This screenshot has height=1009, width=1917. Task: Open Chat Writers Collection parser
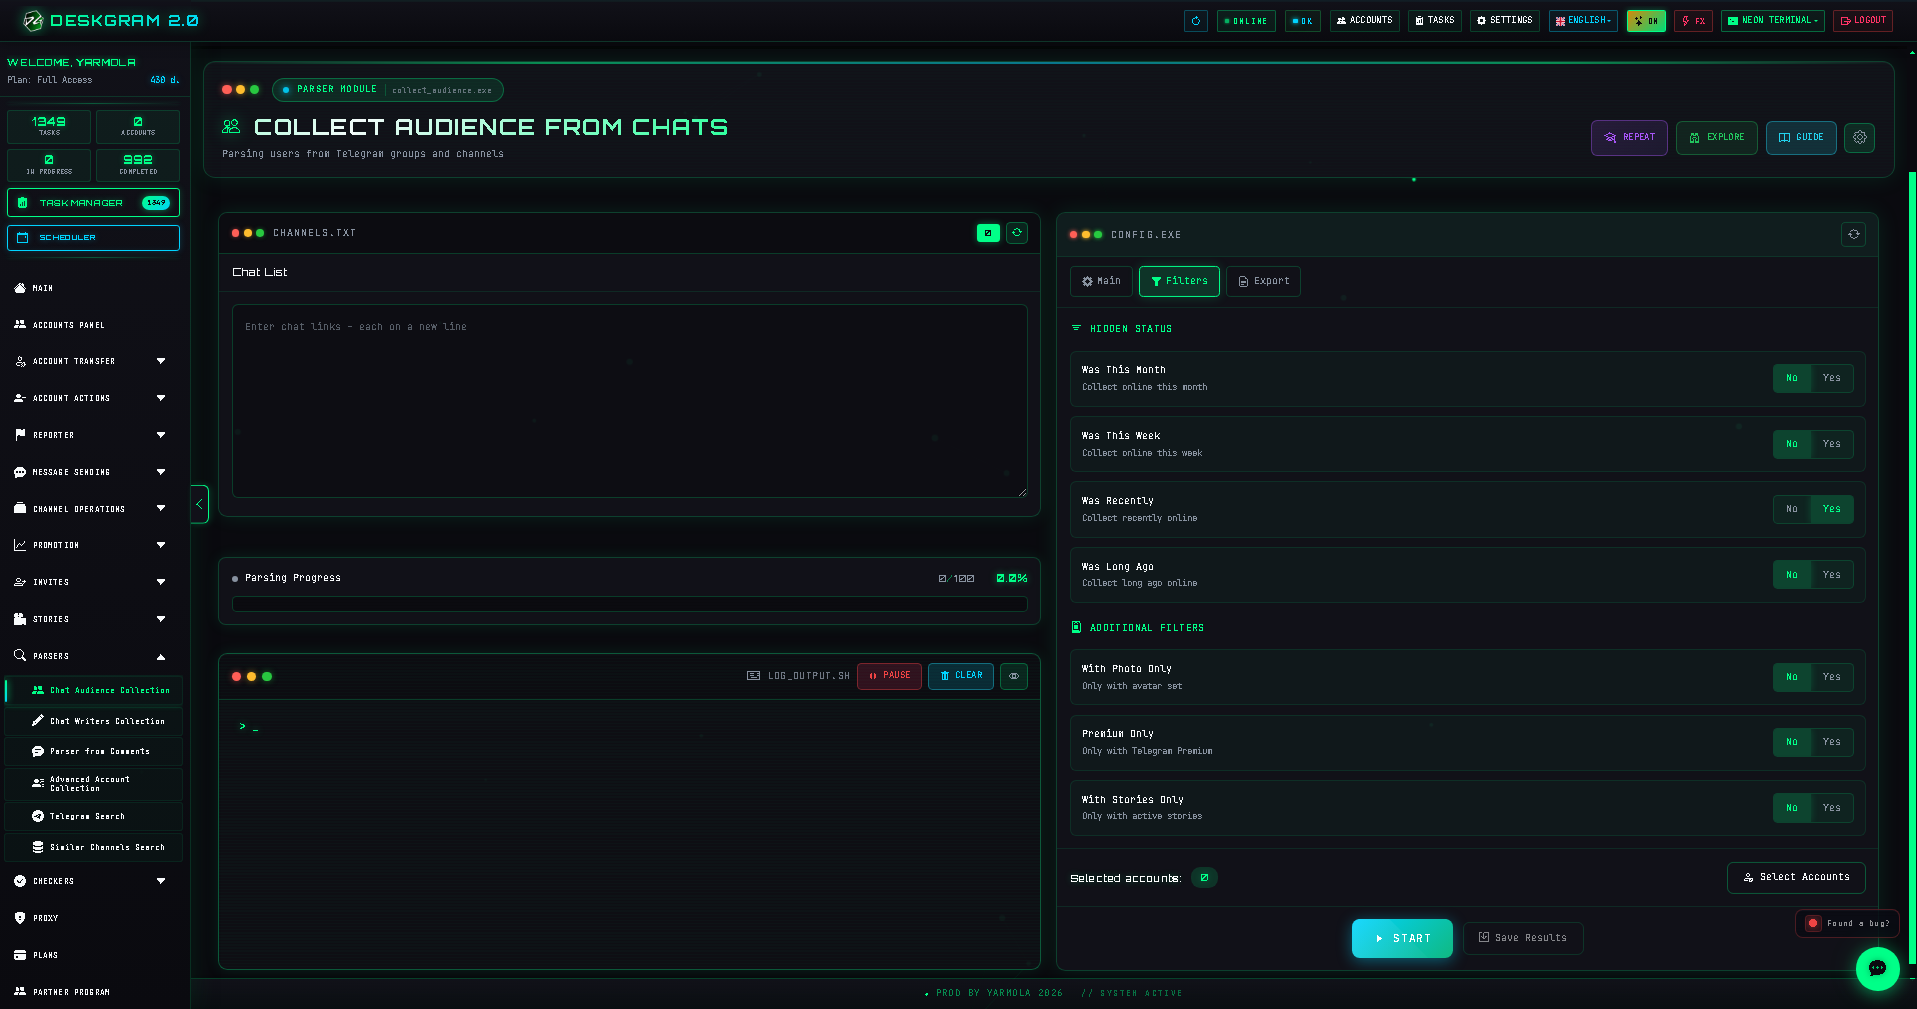click(x=94, y=721)
